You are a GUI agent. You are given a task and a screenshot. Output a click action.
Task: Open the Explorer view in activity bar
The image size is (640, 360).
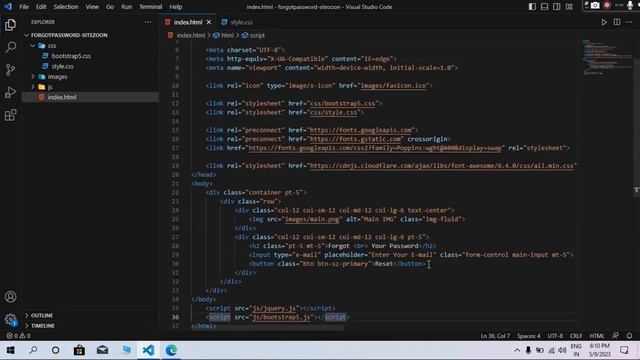(x=11, y=25)
